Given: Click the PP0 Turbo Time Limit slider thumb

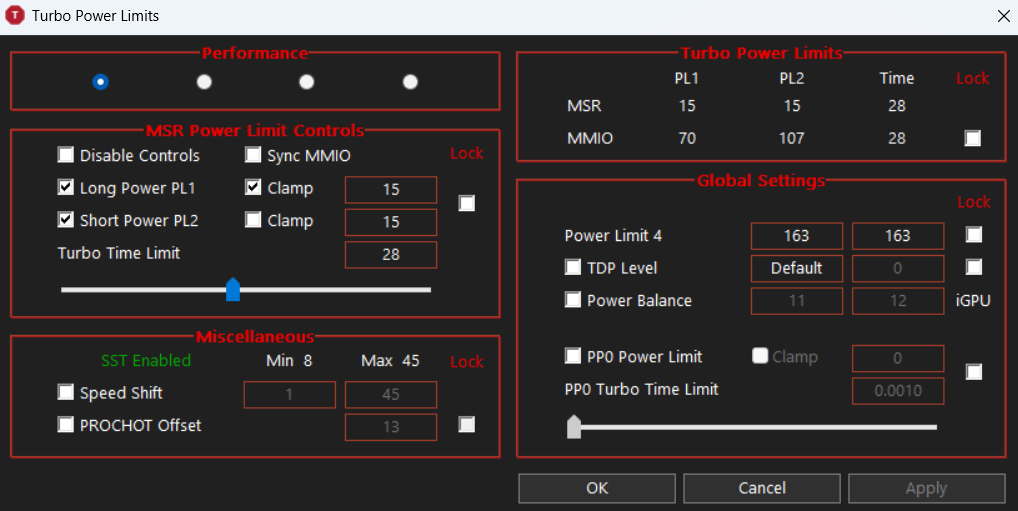Looking at the screenshot, I should pyautogui.click(x=574, y=427).
